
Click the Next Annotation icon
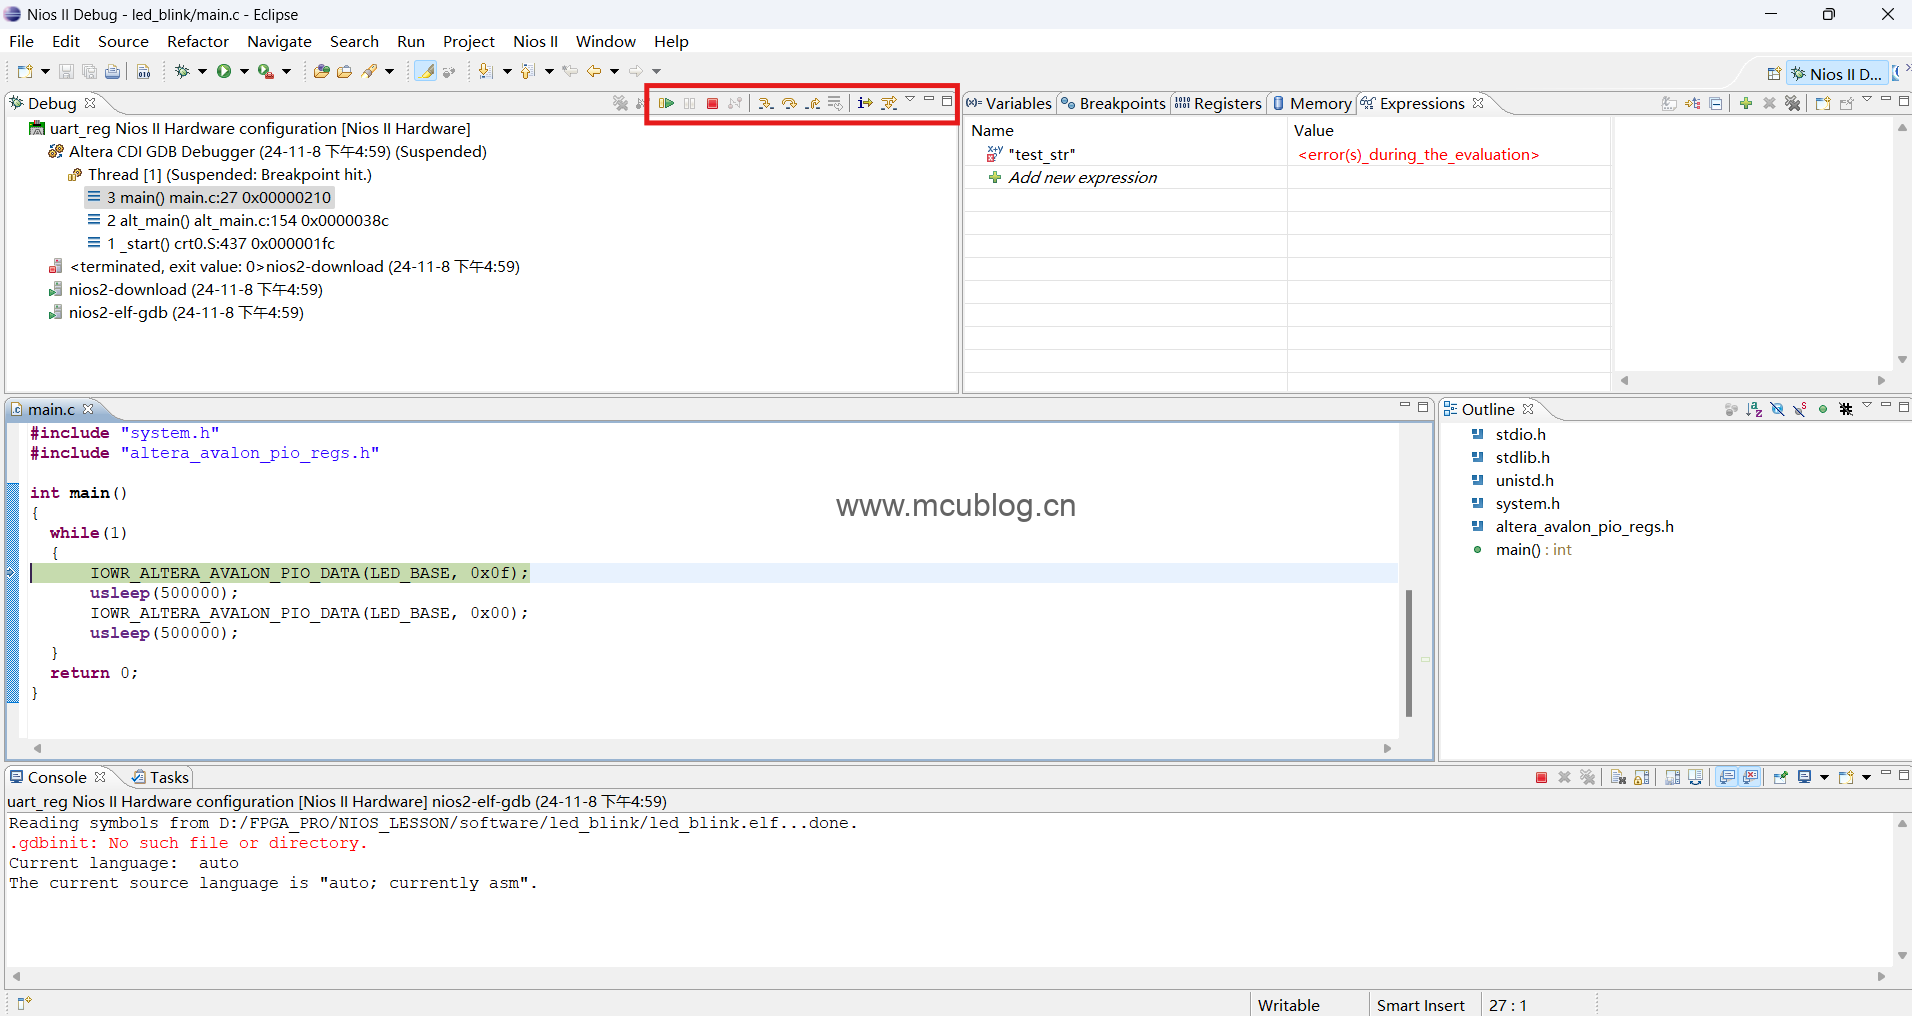[486, 71]
